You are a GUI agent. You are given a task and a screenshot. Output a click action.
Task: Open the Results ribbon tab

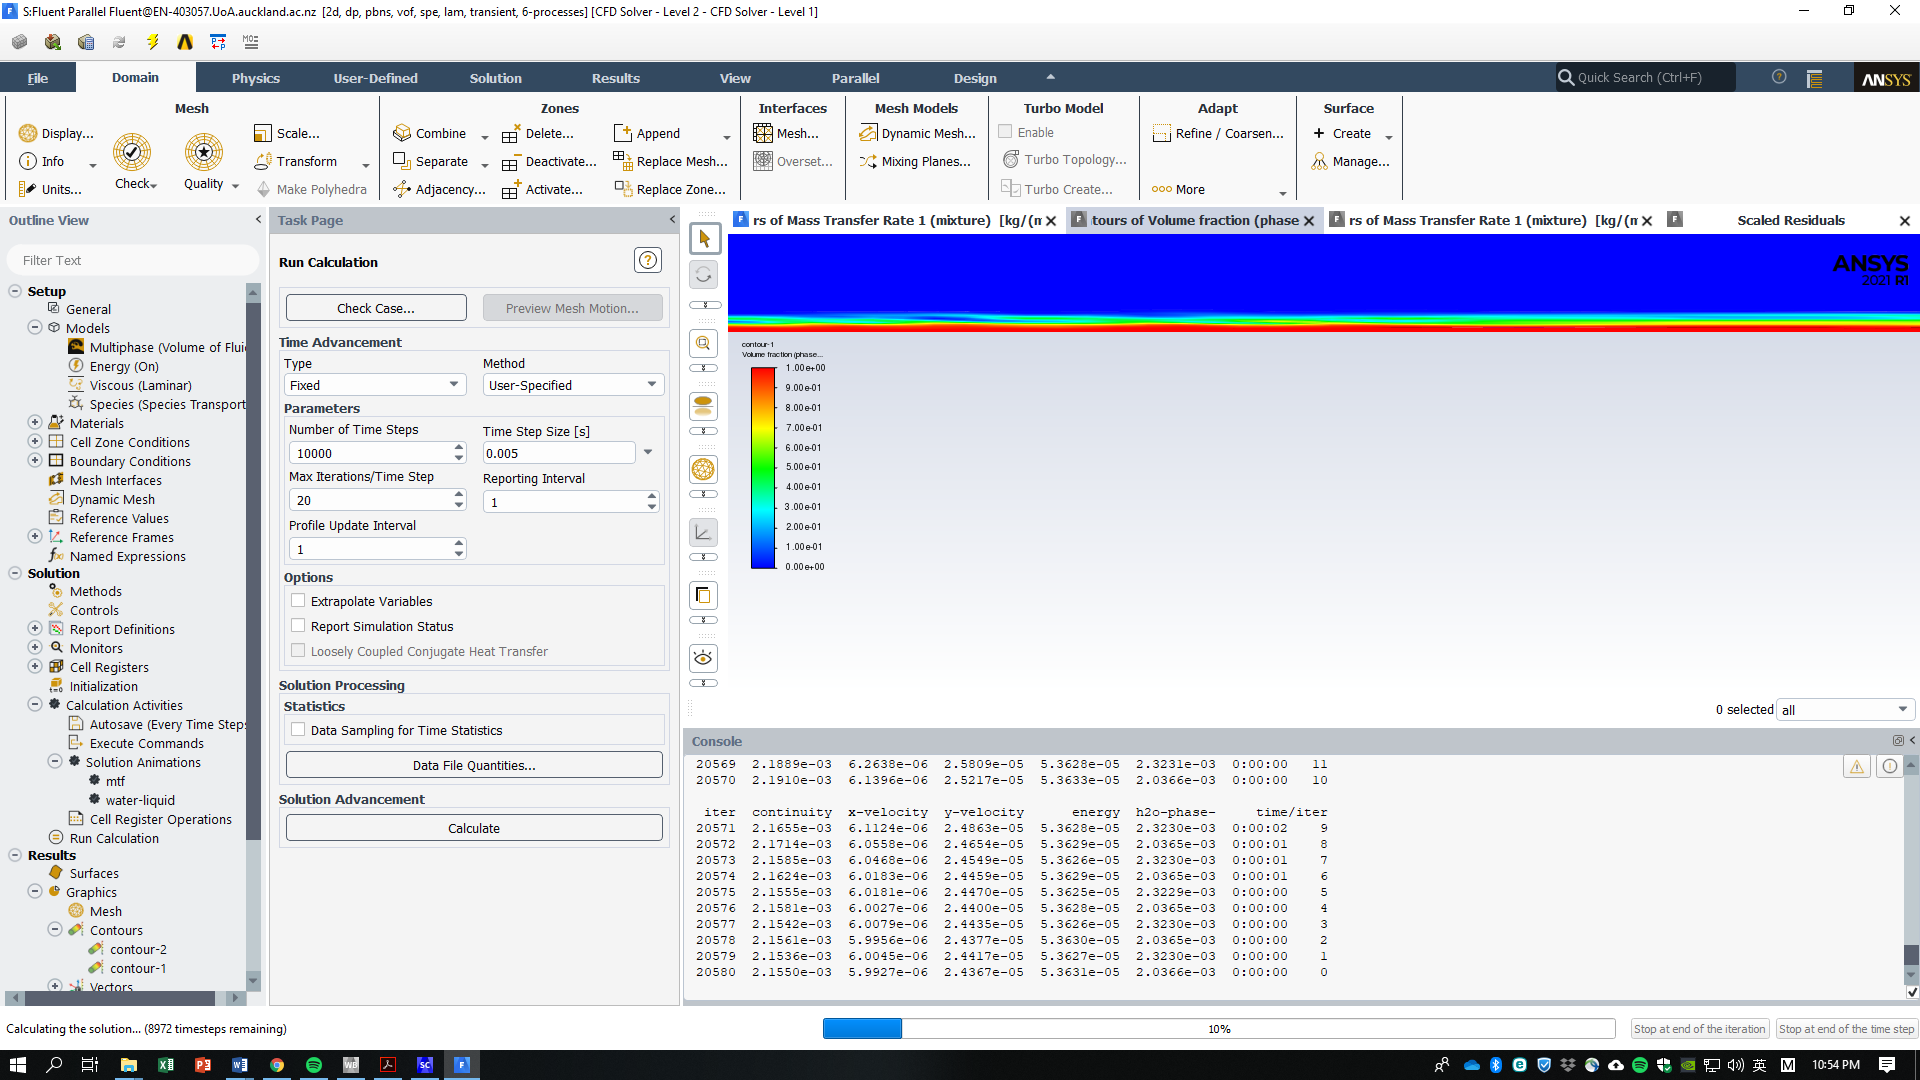616,78
